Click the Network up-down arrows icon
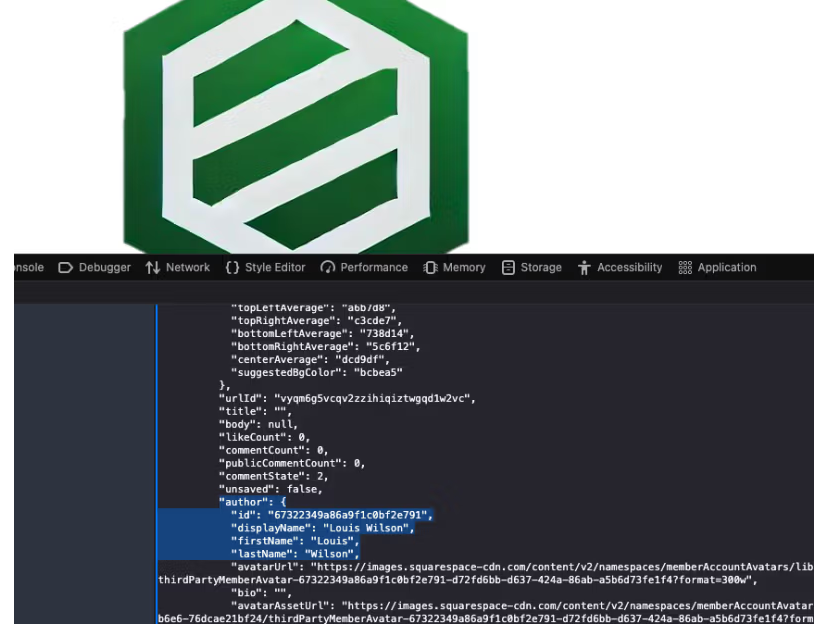This screenshot has height=630, width=827. [x=153, y=268]
